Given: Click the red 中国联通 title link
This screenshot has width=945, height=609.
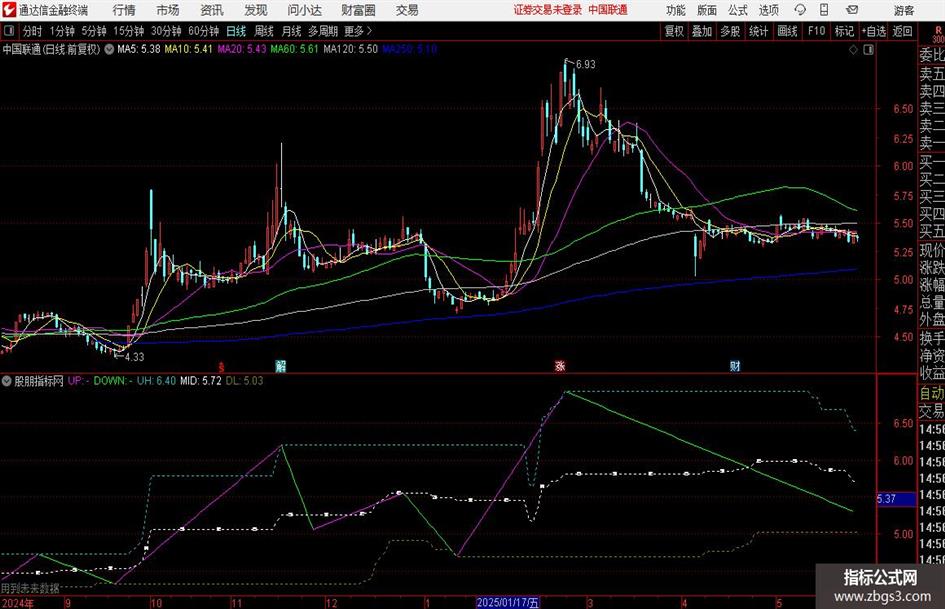Looking at the screenshot, I should point(608,10).
